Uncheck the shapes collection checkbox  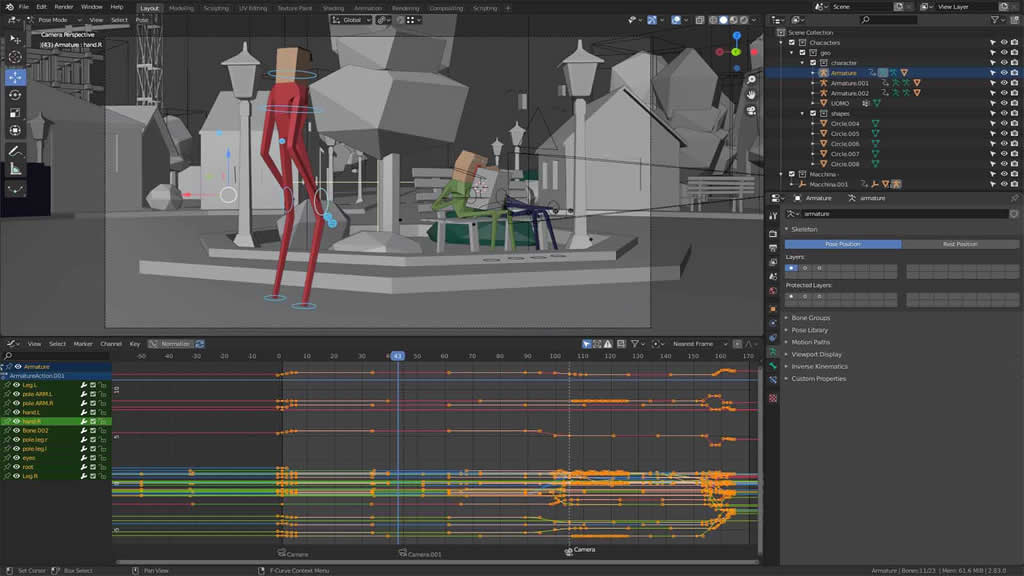[x=813, y=114]
